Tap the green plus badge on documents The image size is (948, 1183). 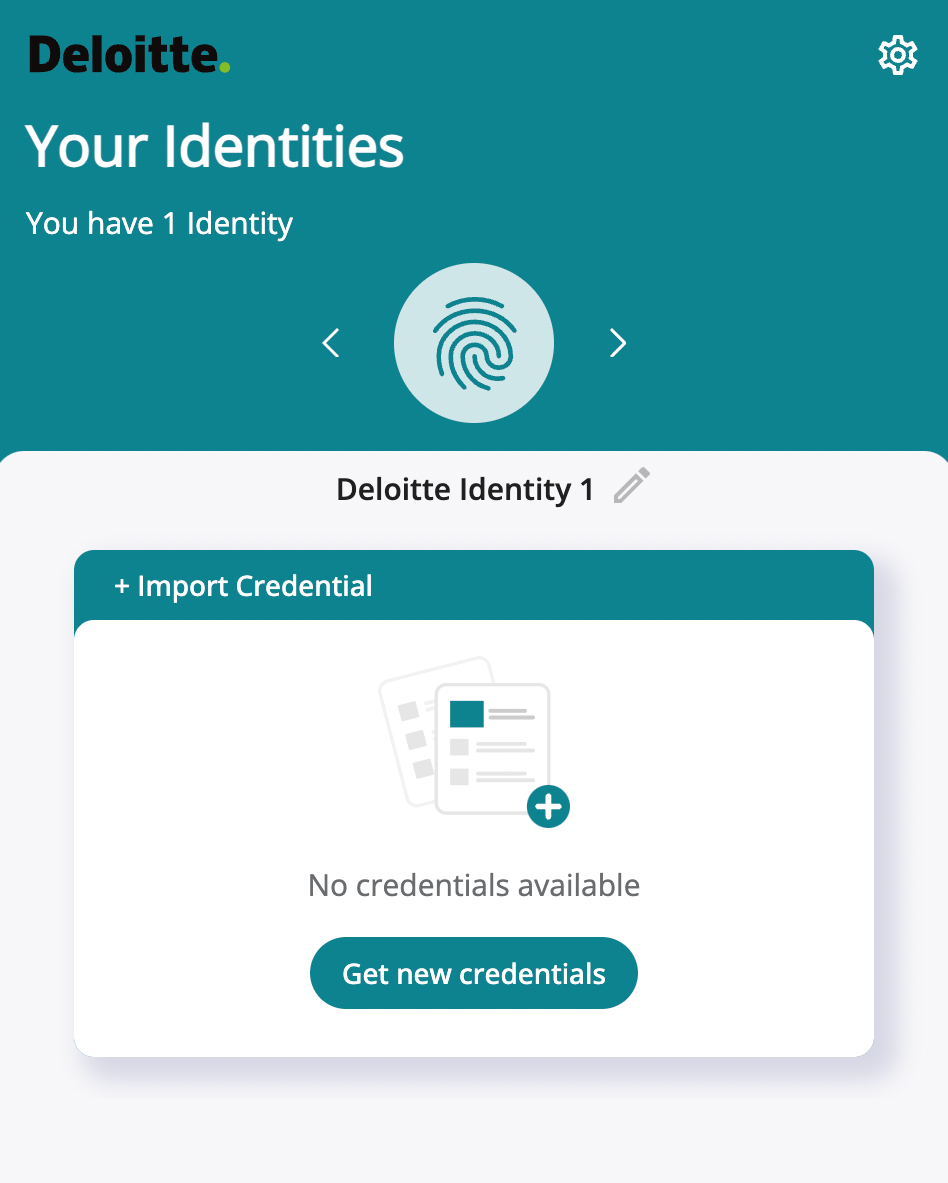point(548,807)
